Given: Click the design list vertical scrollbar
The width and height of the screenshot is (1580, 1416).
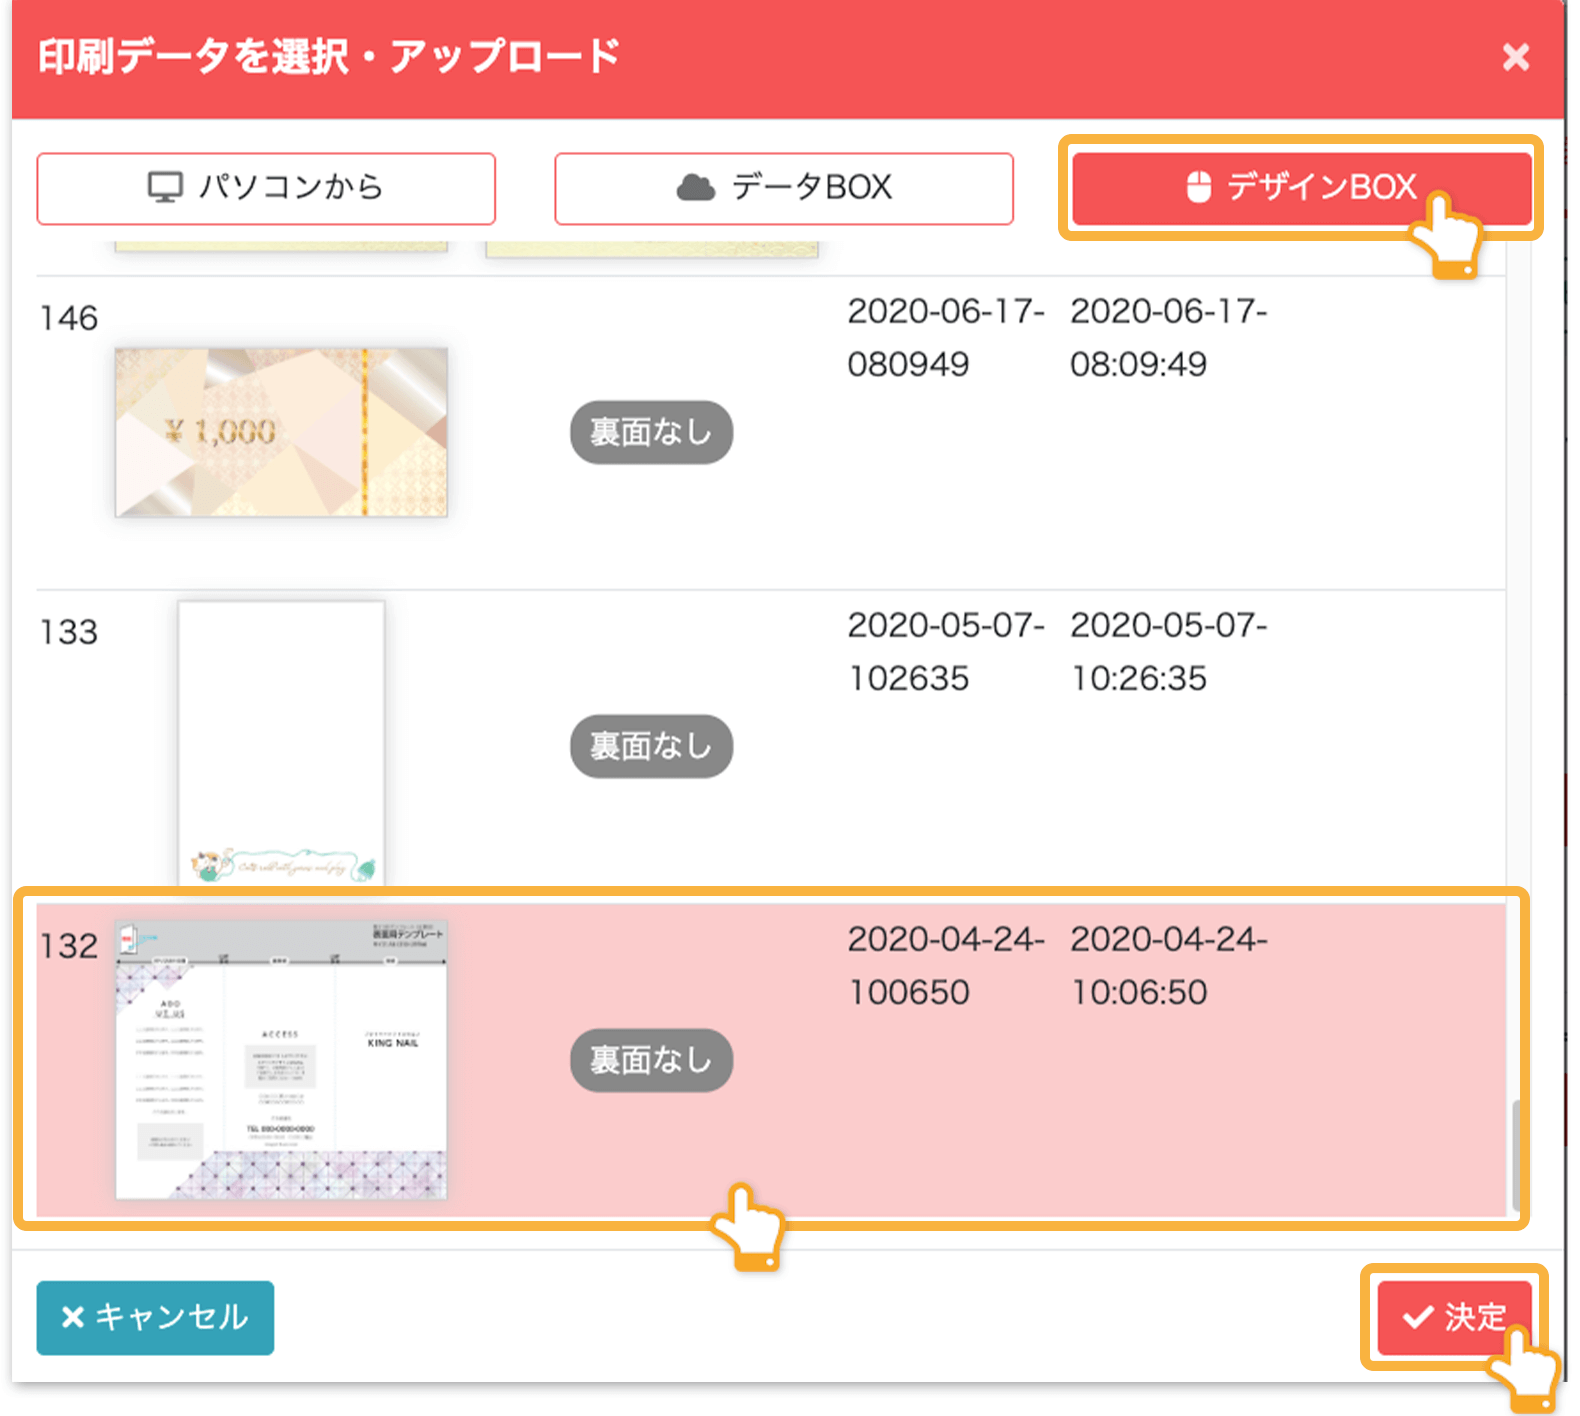Looking at the screenshot, I should (x=1516, y=1155).
